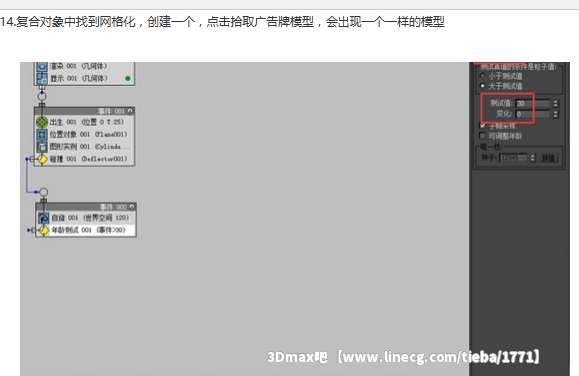Click the 渲染 001 render operator icon
Screen dimensions: 579x376
(42, 66)
